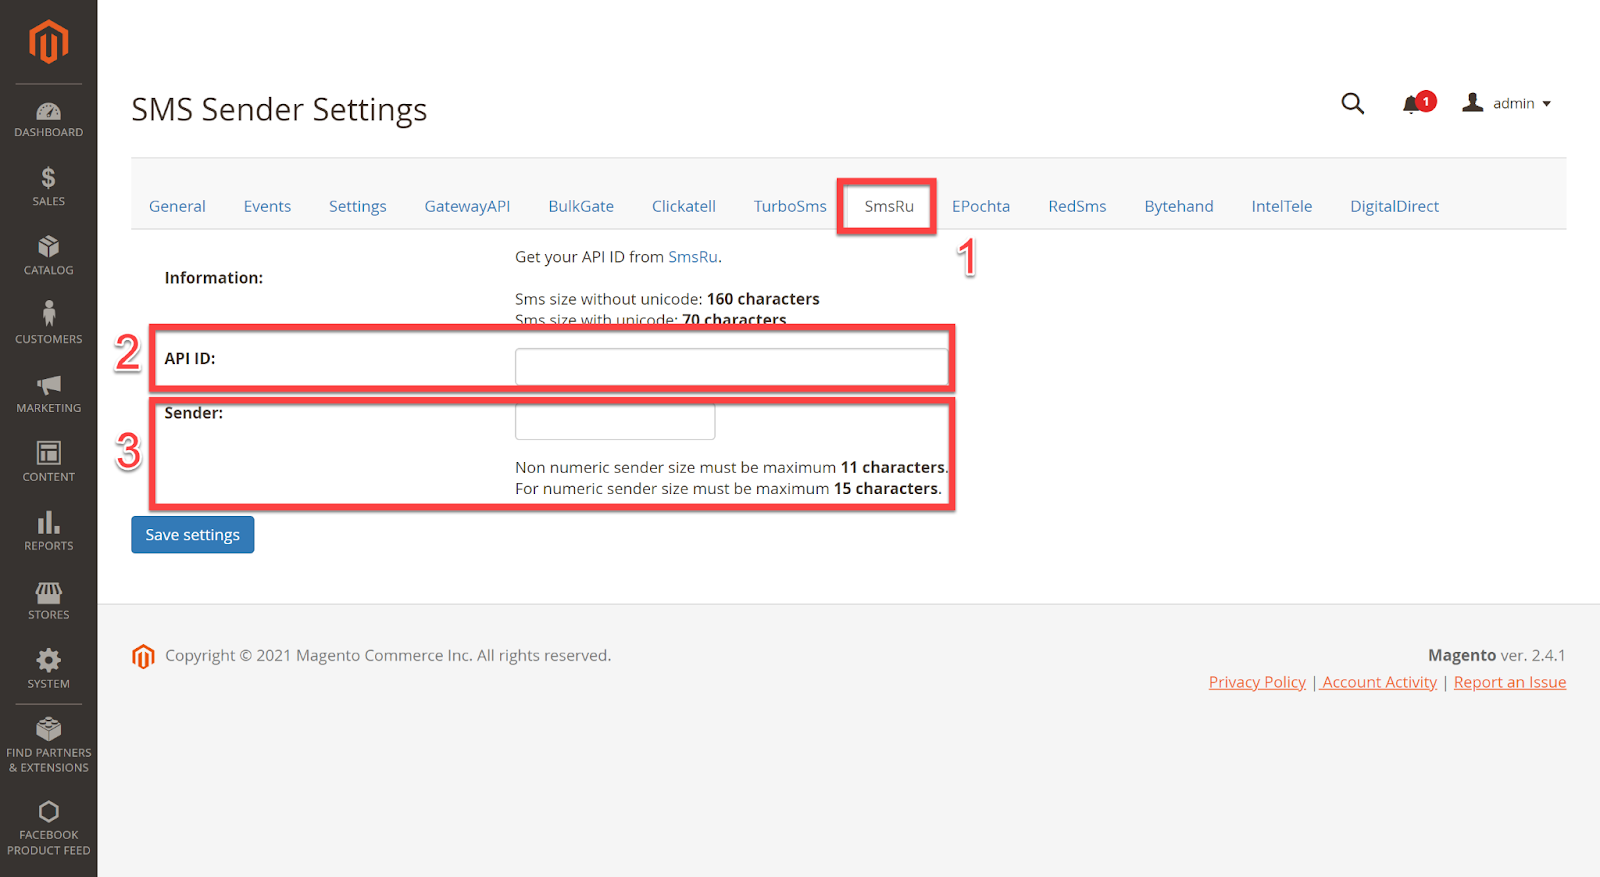
Task: Click the 'Sms size without unicode' text
Action: tap(667, 299)
